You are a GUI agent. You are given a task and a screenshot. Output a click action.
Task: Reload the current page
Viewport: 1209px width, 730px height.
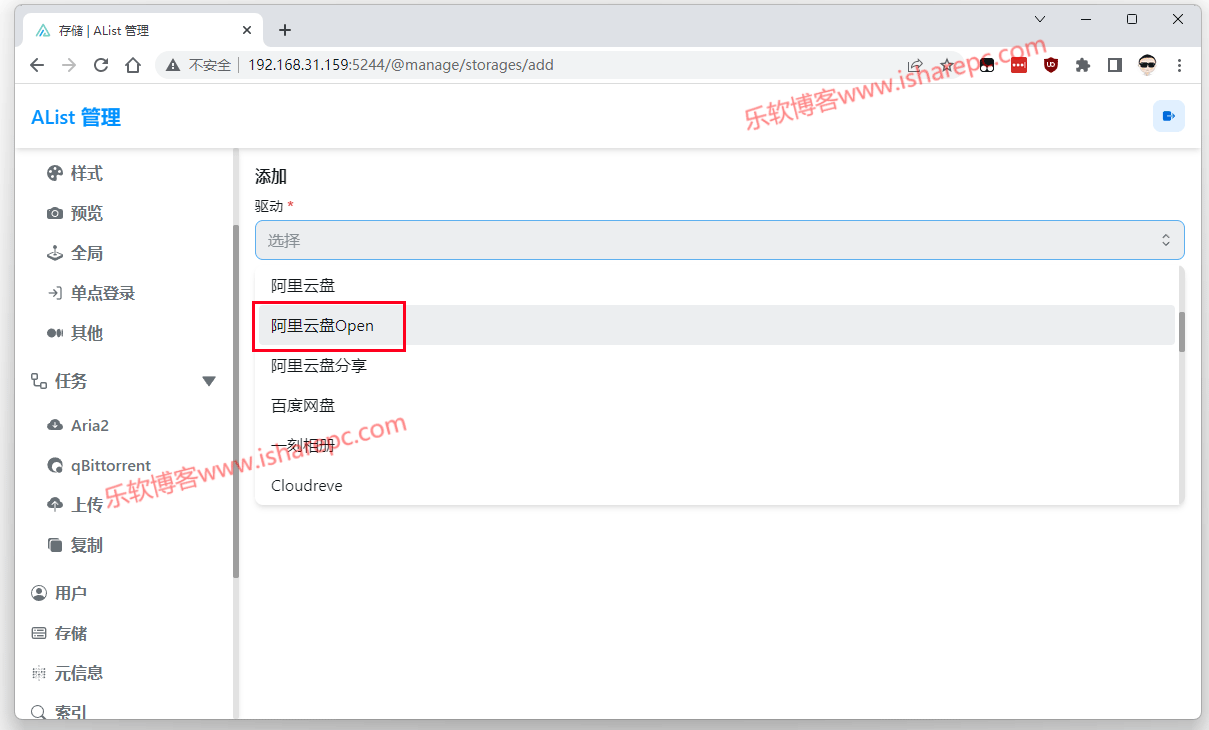click(101, 65)
